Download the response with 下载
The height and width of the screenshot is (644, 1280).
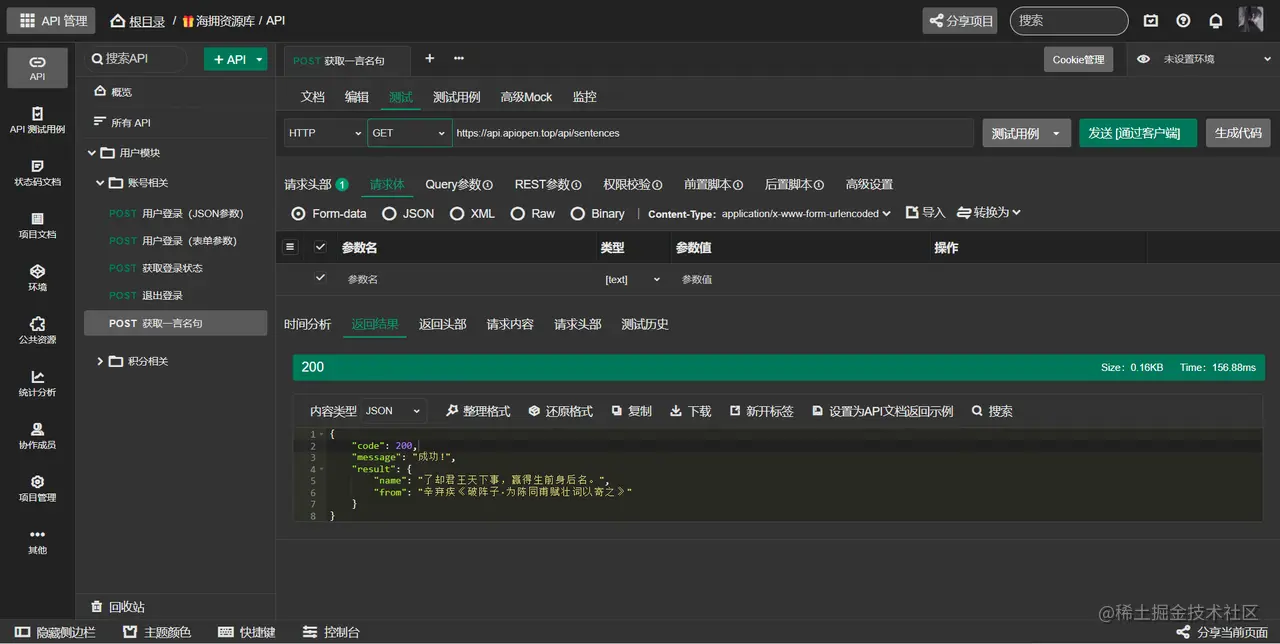690,411
